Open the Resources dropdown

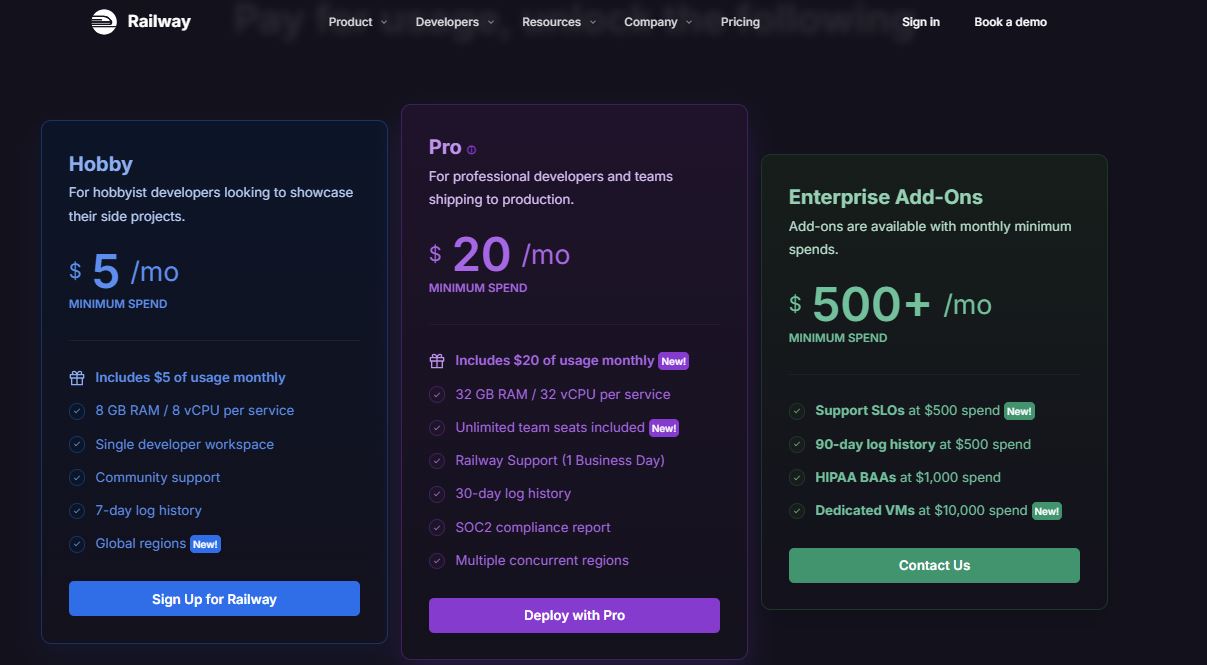coord(559,22)
